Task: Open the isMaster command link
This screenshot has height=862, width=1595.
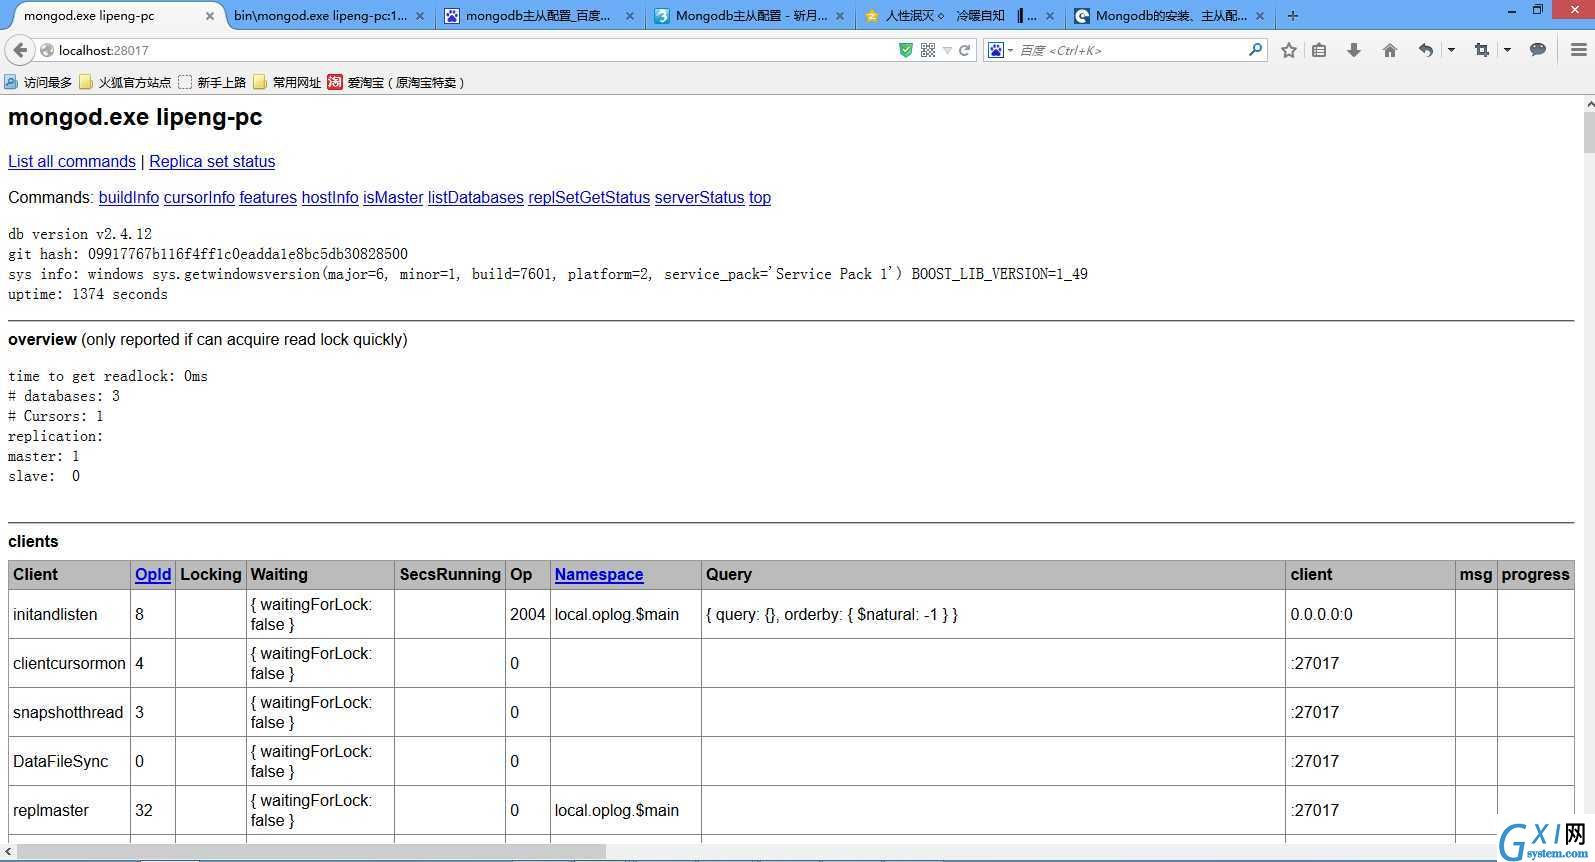Action: pyautogui.click(x=393, y=198)
